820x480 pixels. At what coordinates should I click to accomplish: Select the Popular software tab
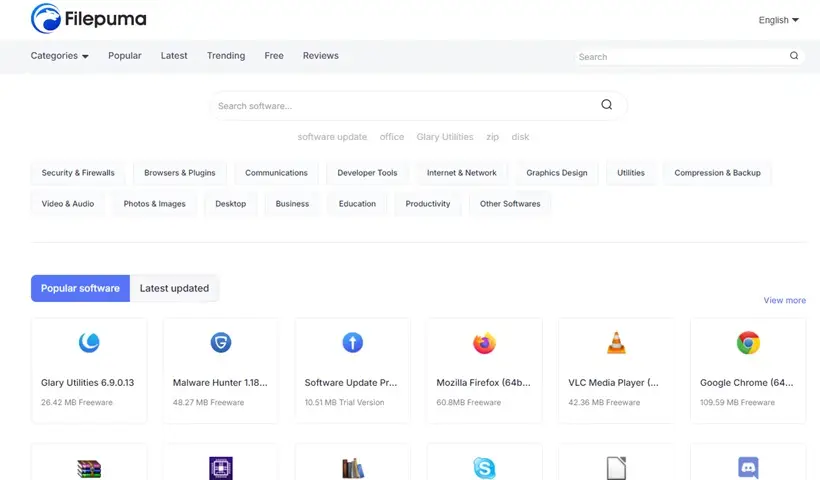[80, 288]
